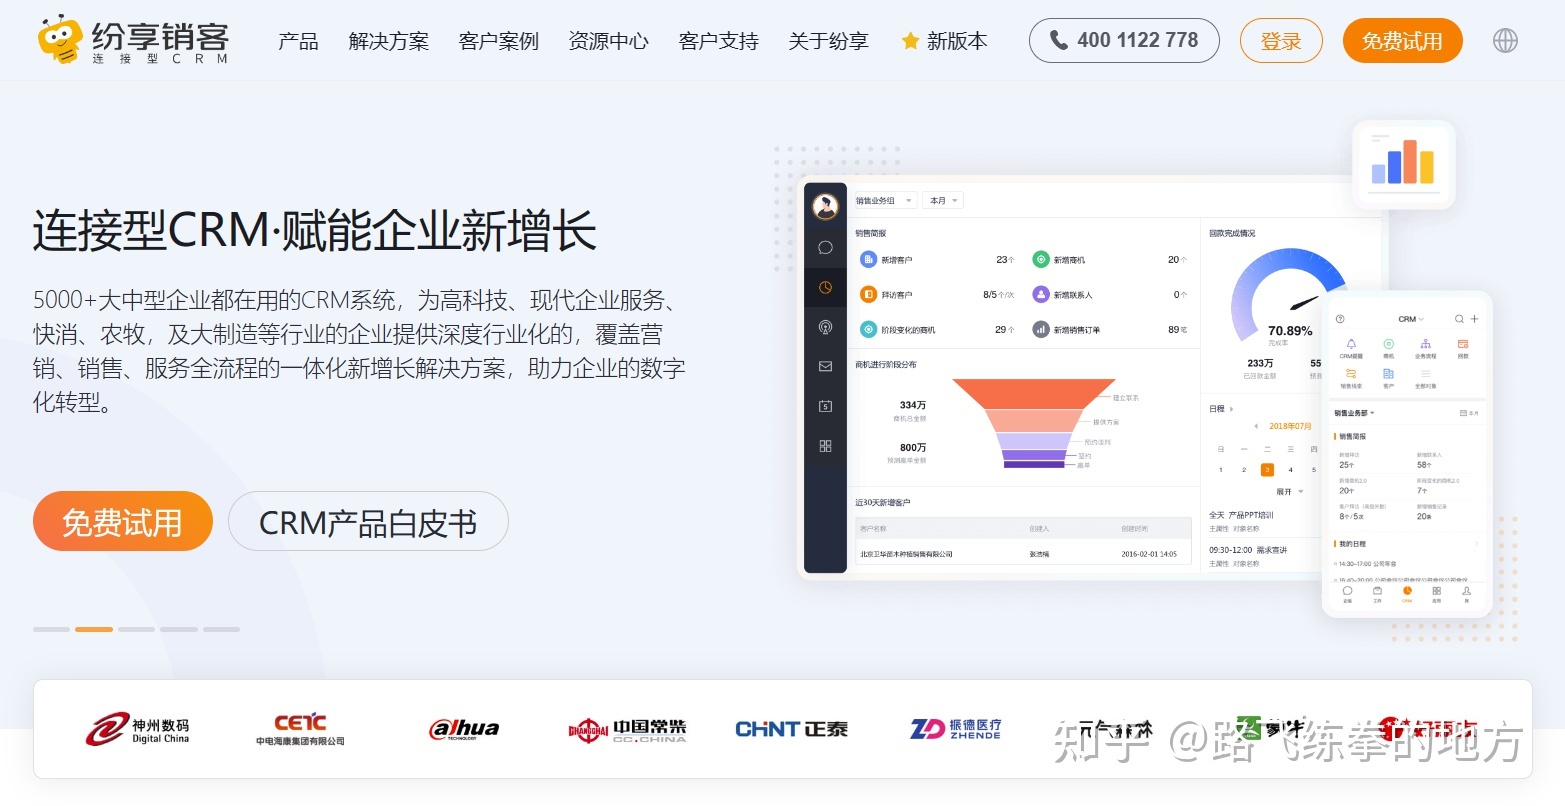
Task: Open the 关于纷享 menu
Action: (829, 41)
